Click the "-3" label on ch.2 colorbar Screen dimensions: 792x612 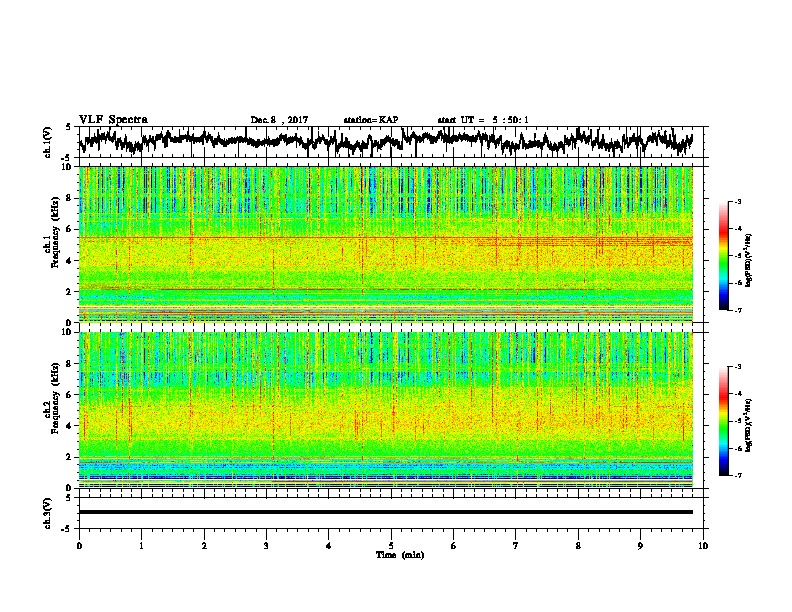(738, 367)
